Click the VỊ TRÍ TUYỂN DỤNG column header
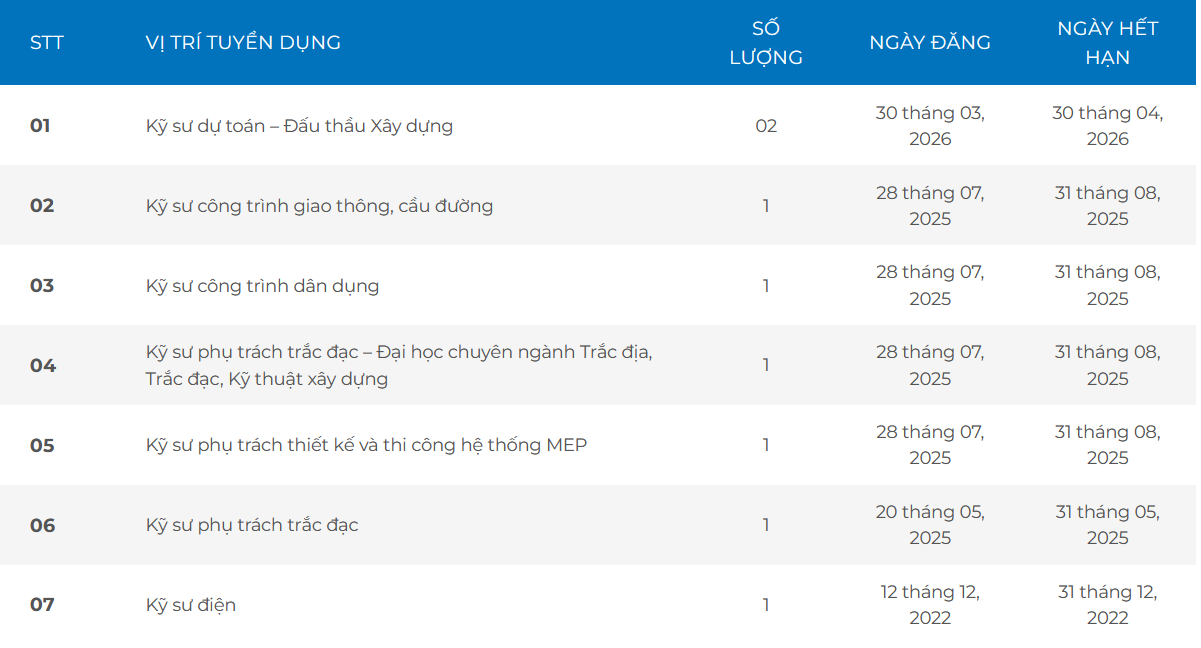Screen dimensions: 1201x648 [x=243, y=43]
